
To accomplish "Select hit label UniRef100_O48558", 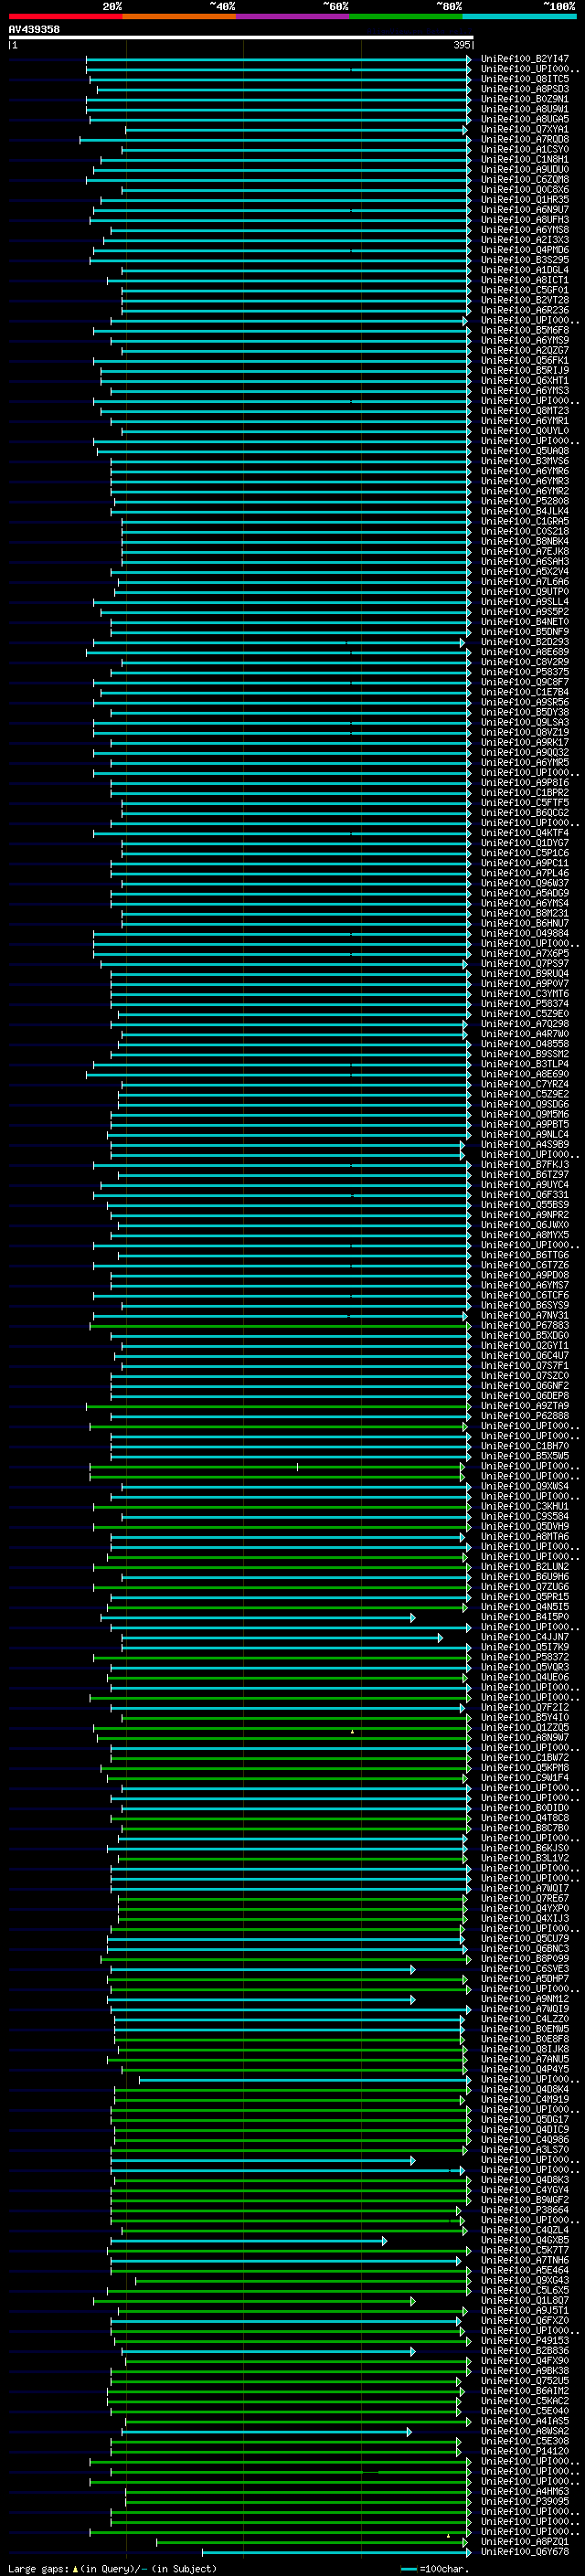I will [x=525, y=1044].
